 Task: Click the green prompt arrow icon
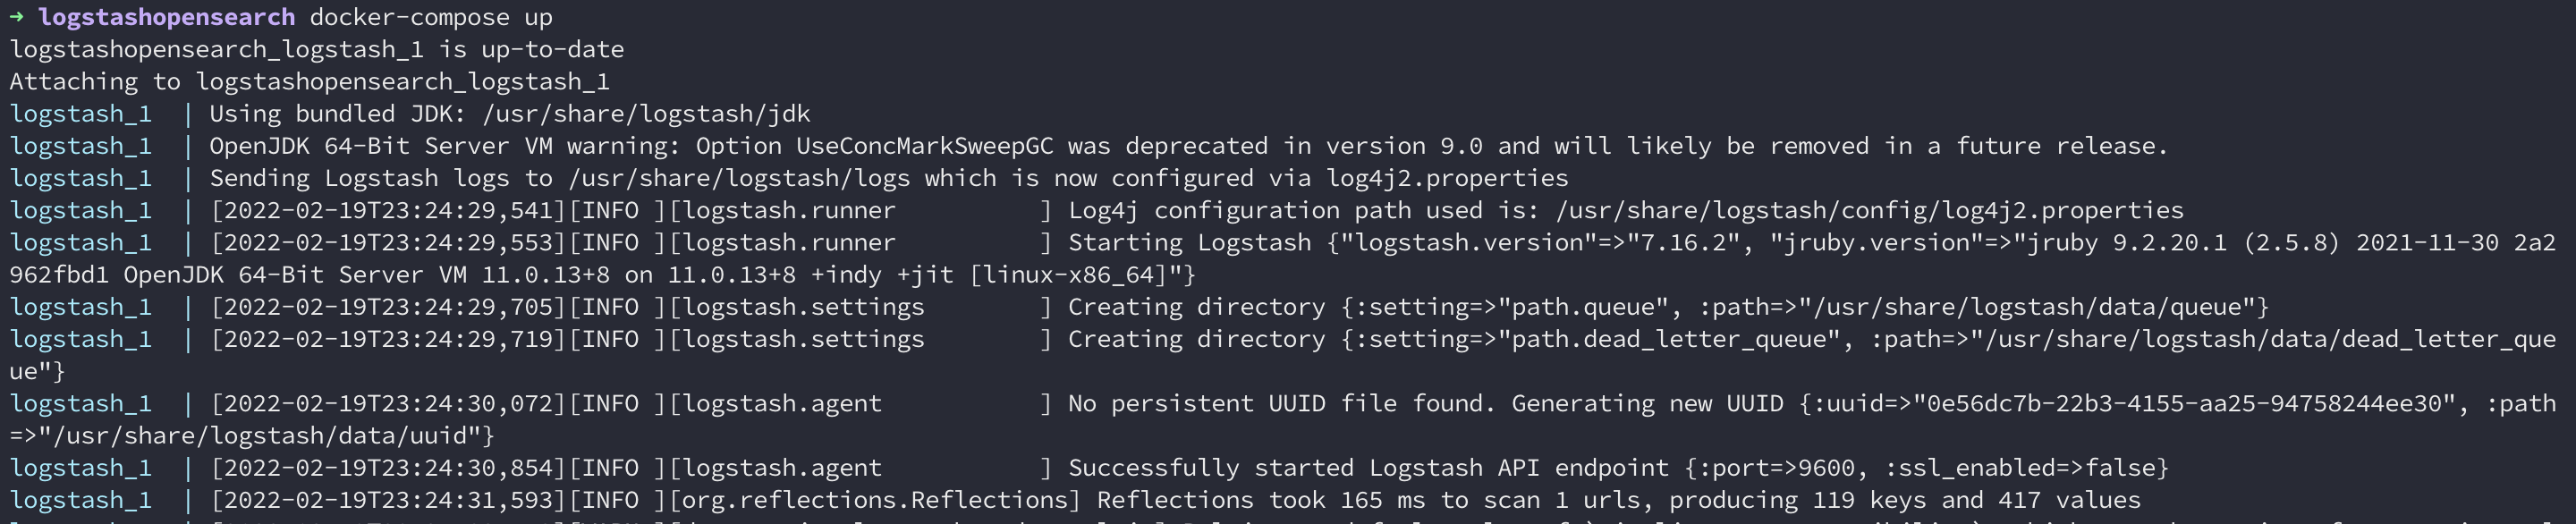coord(16,17)
